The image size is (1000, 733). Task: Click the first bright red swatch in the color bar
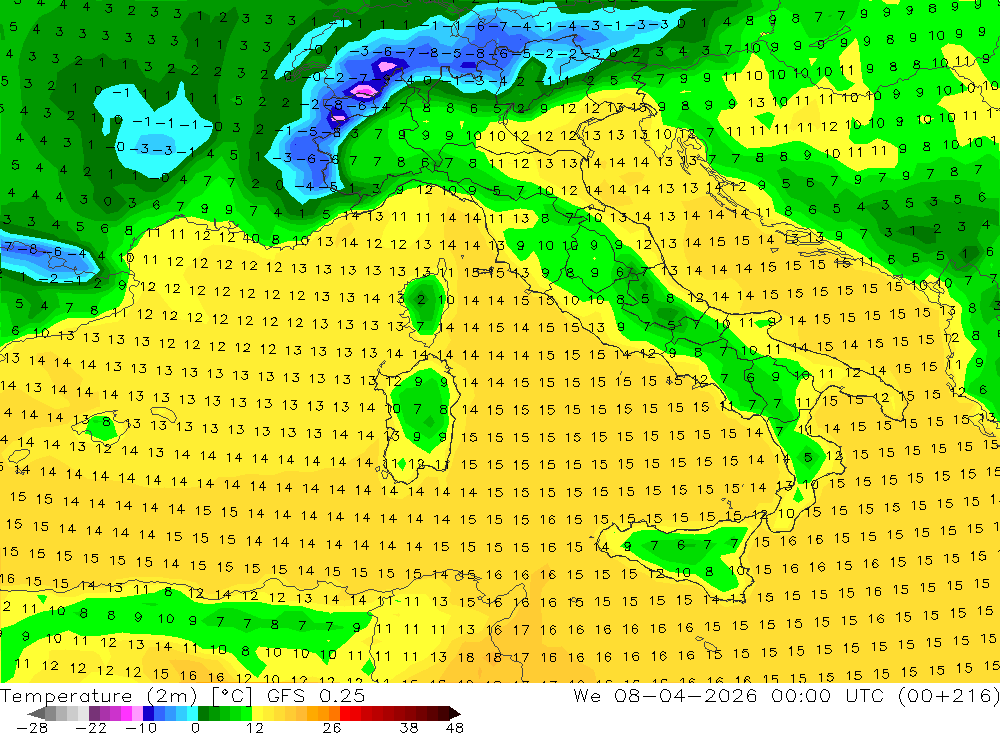pyautogui.click(x=345, y=713)
